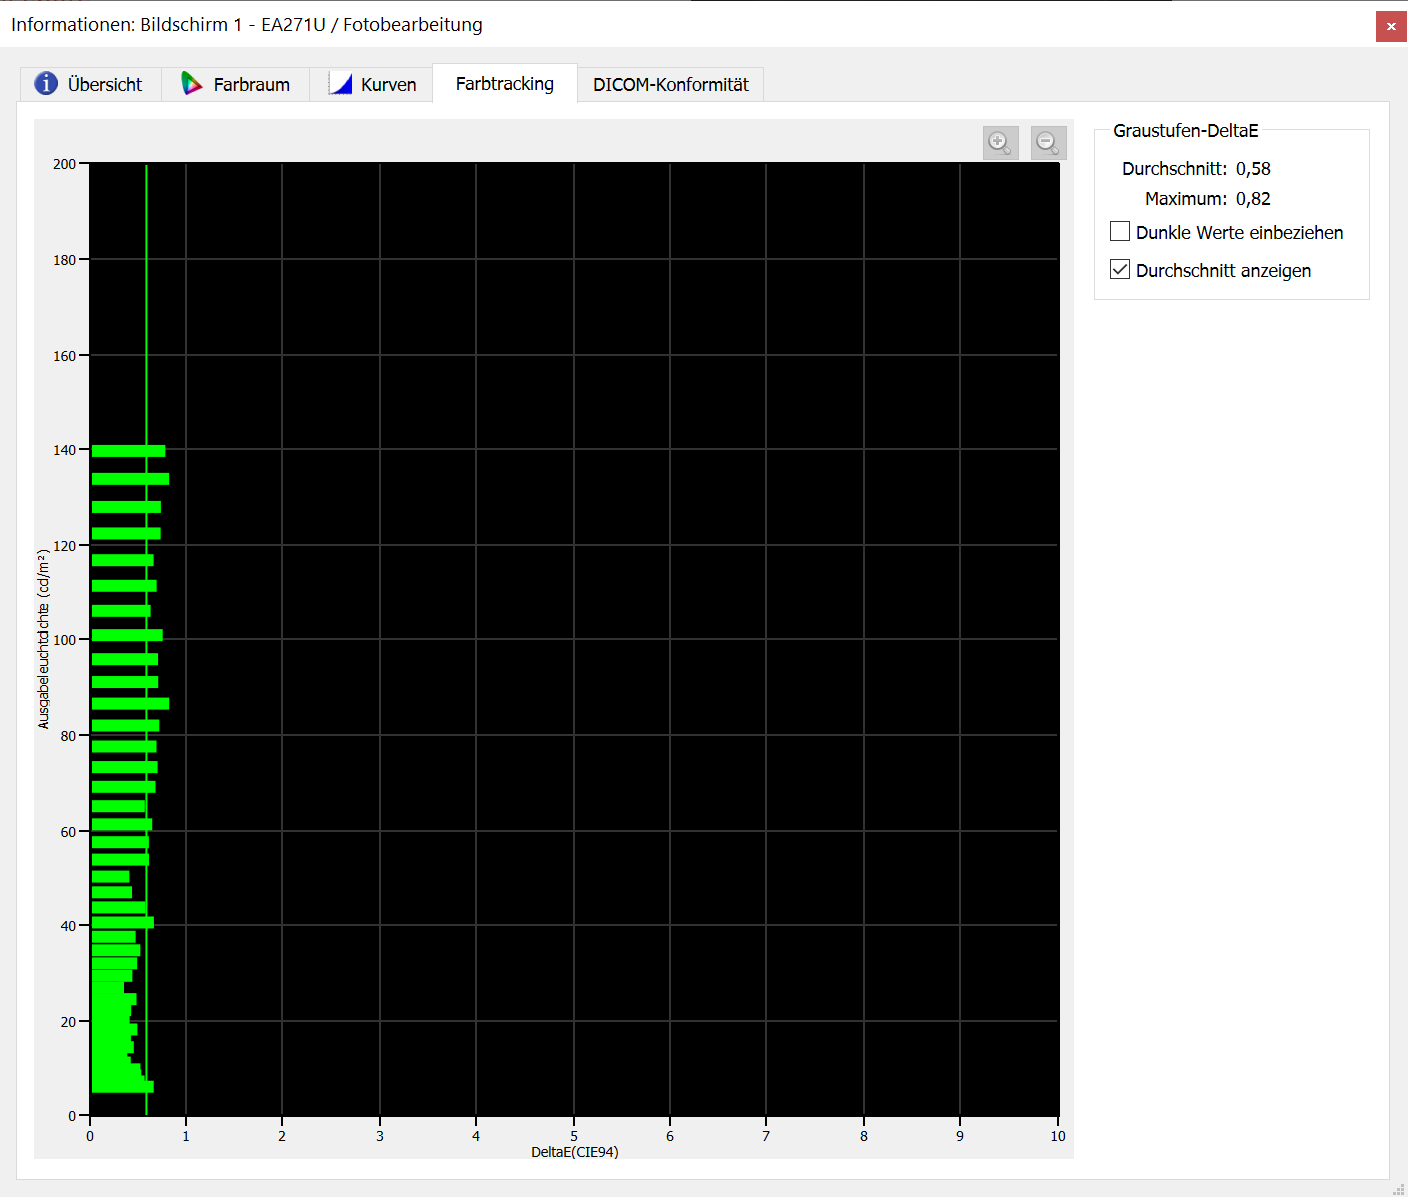The height and width of the screenshot is (1197, 1408).
Task: Enable Dunkle Werte einbeziehen checkbox
Action: coord(1120,232)
